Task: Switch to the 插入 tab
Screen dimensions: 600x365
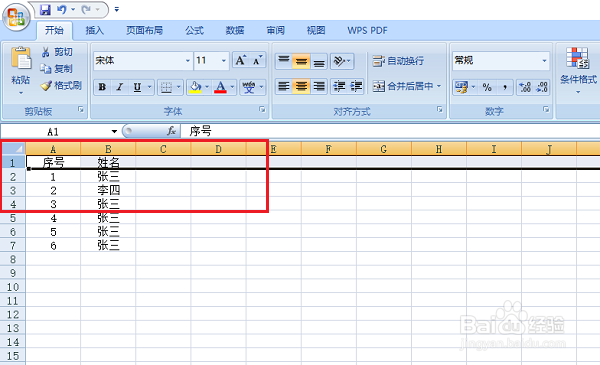Action: coord(95,30)
